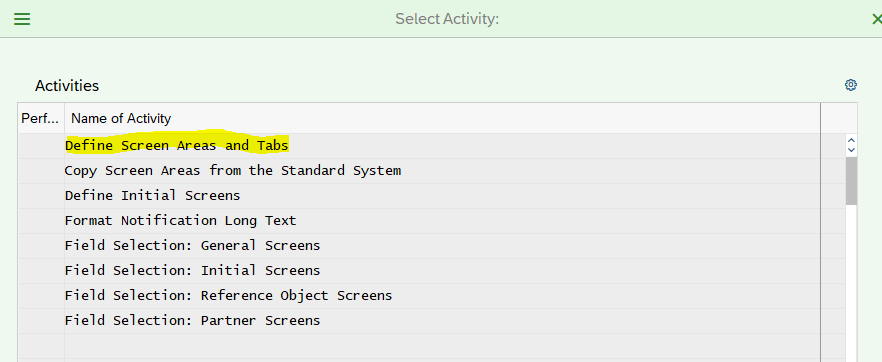Open the hamburger menu icon

coord(22,19)
